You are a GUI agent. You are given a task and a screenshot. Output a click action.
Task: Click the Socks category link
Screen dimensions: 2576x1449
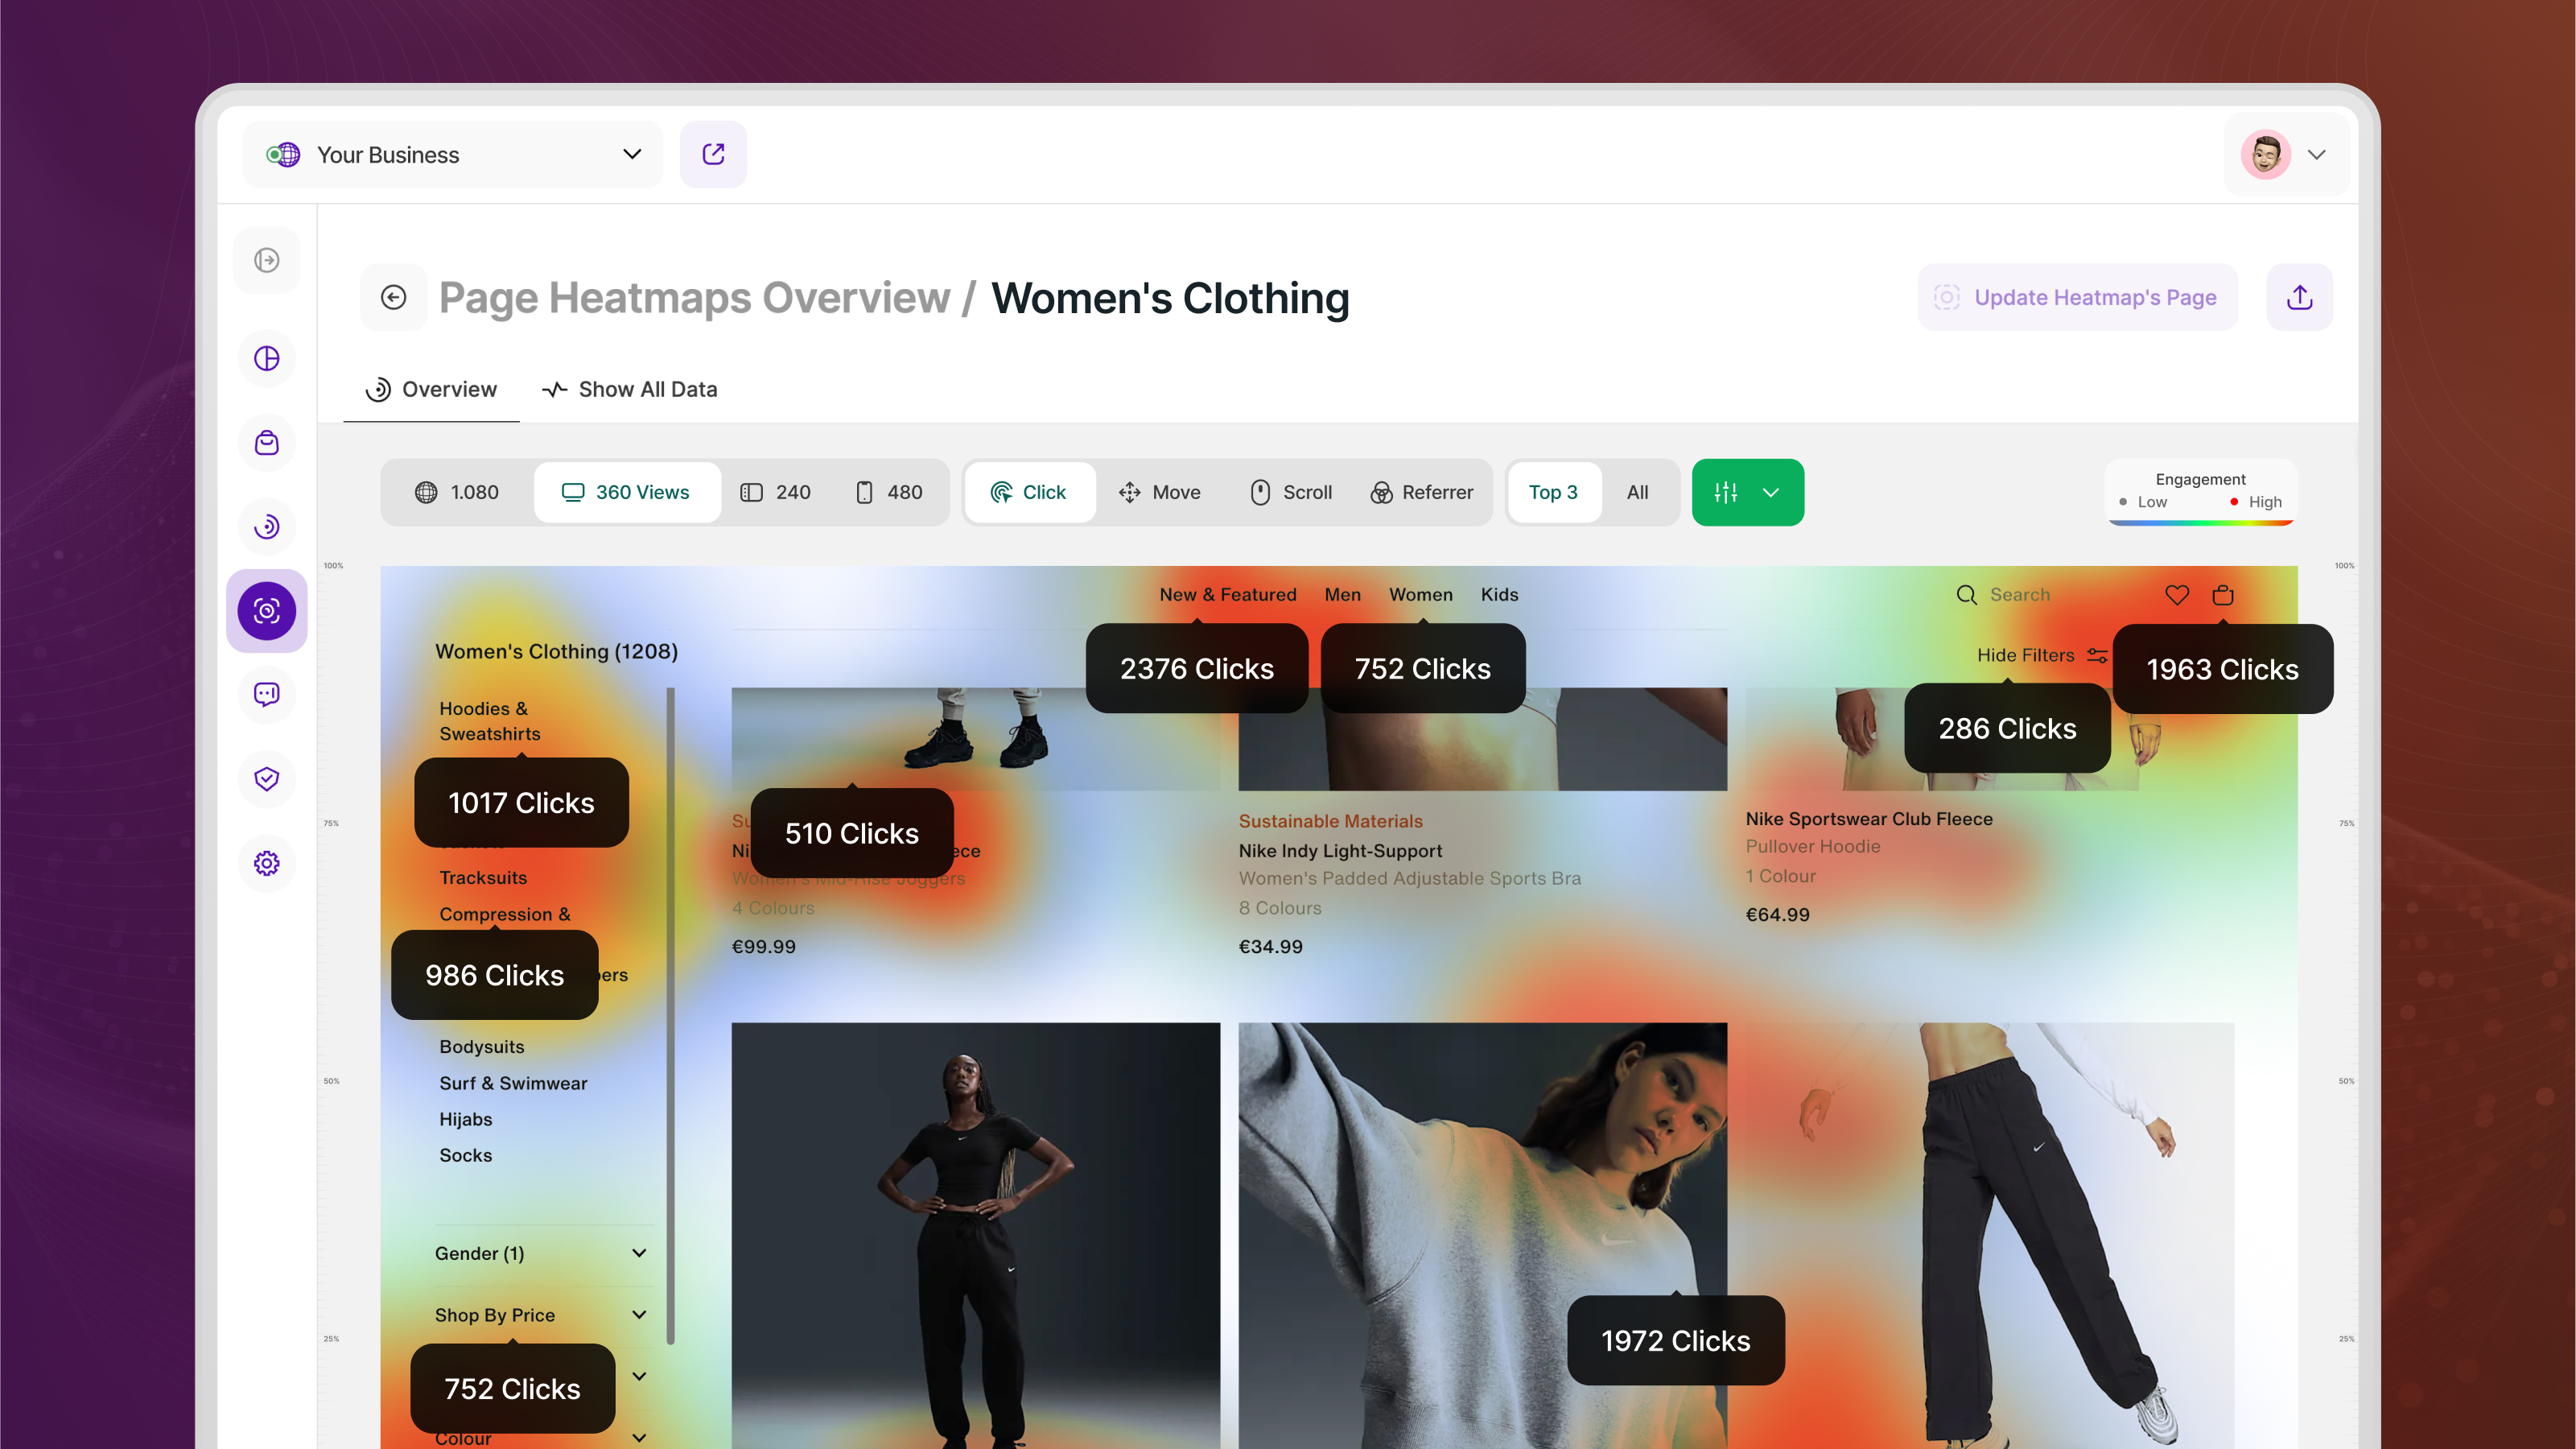pos(465,1155)
